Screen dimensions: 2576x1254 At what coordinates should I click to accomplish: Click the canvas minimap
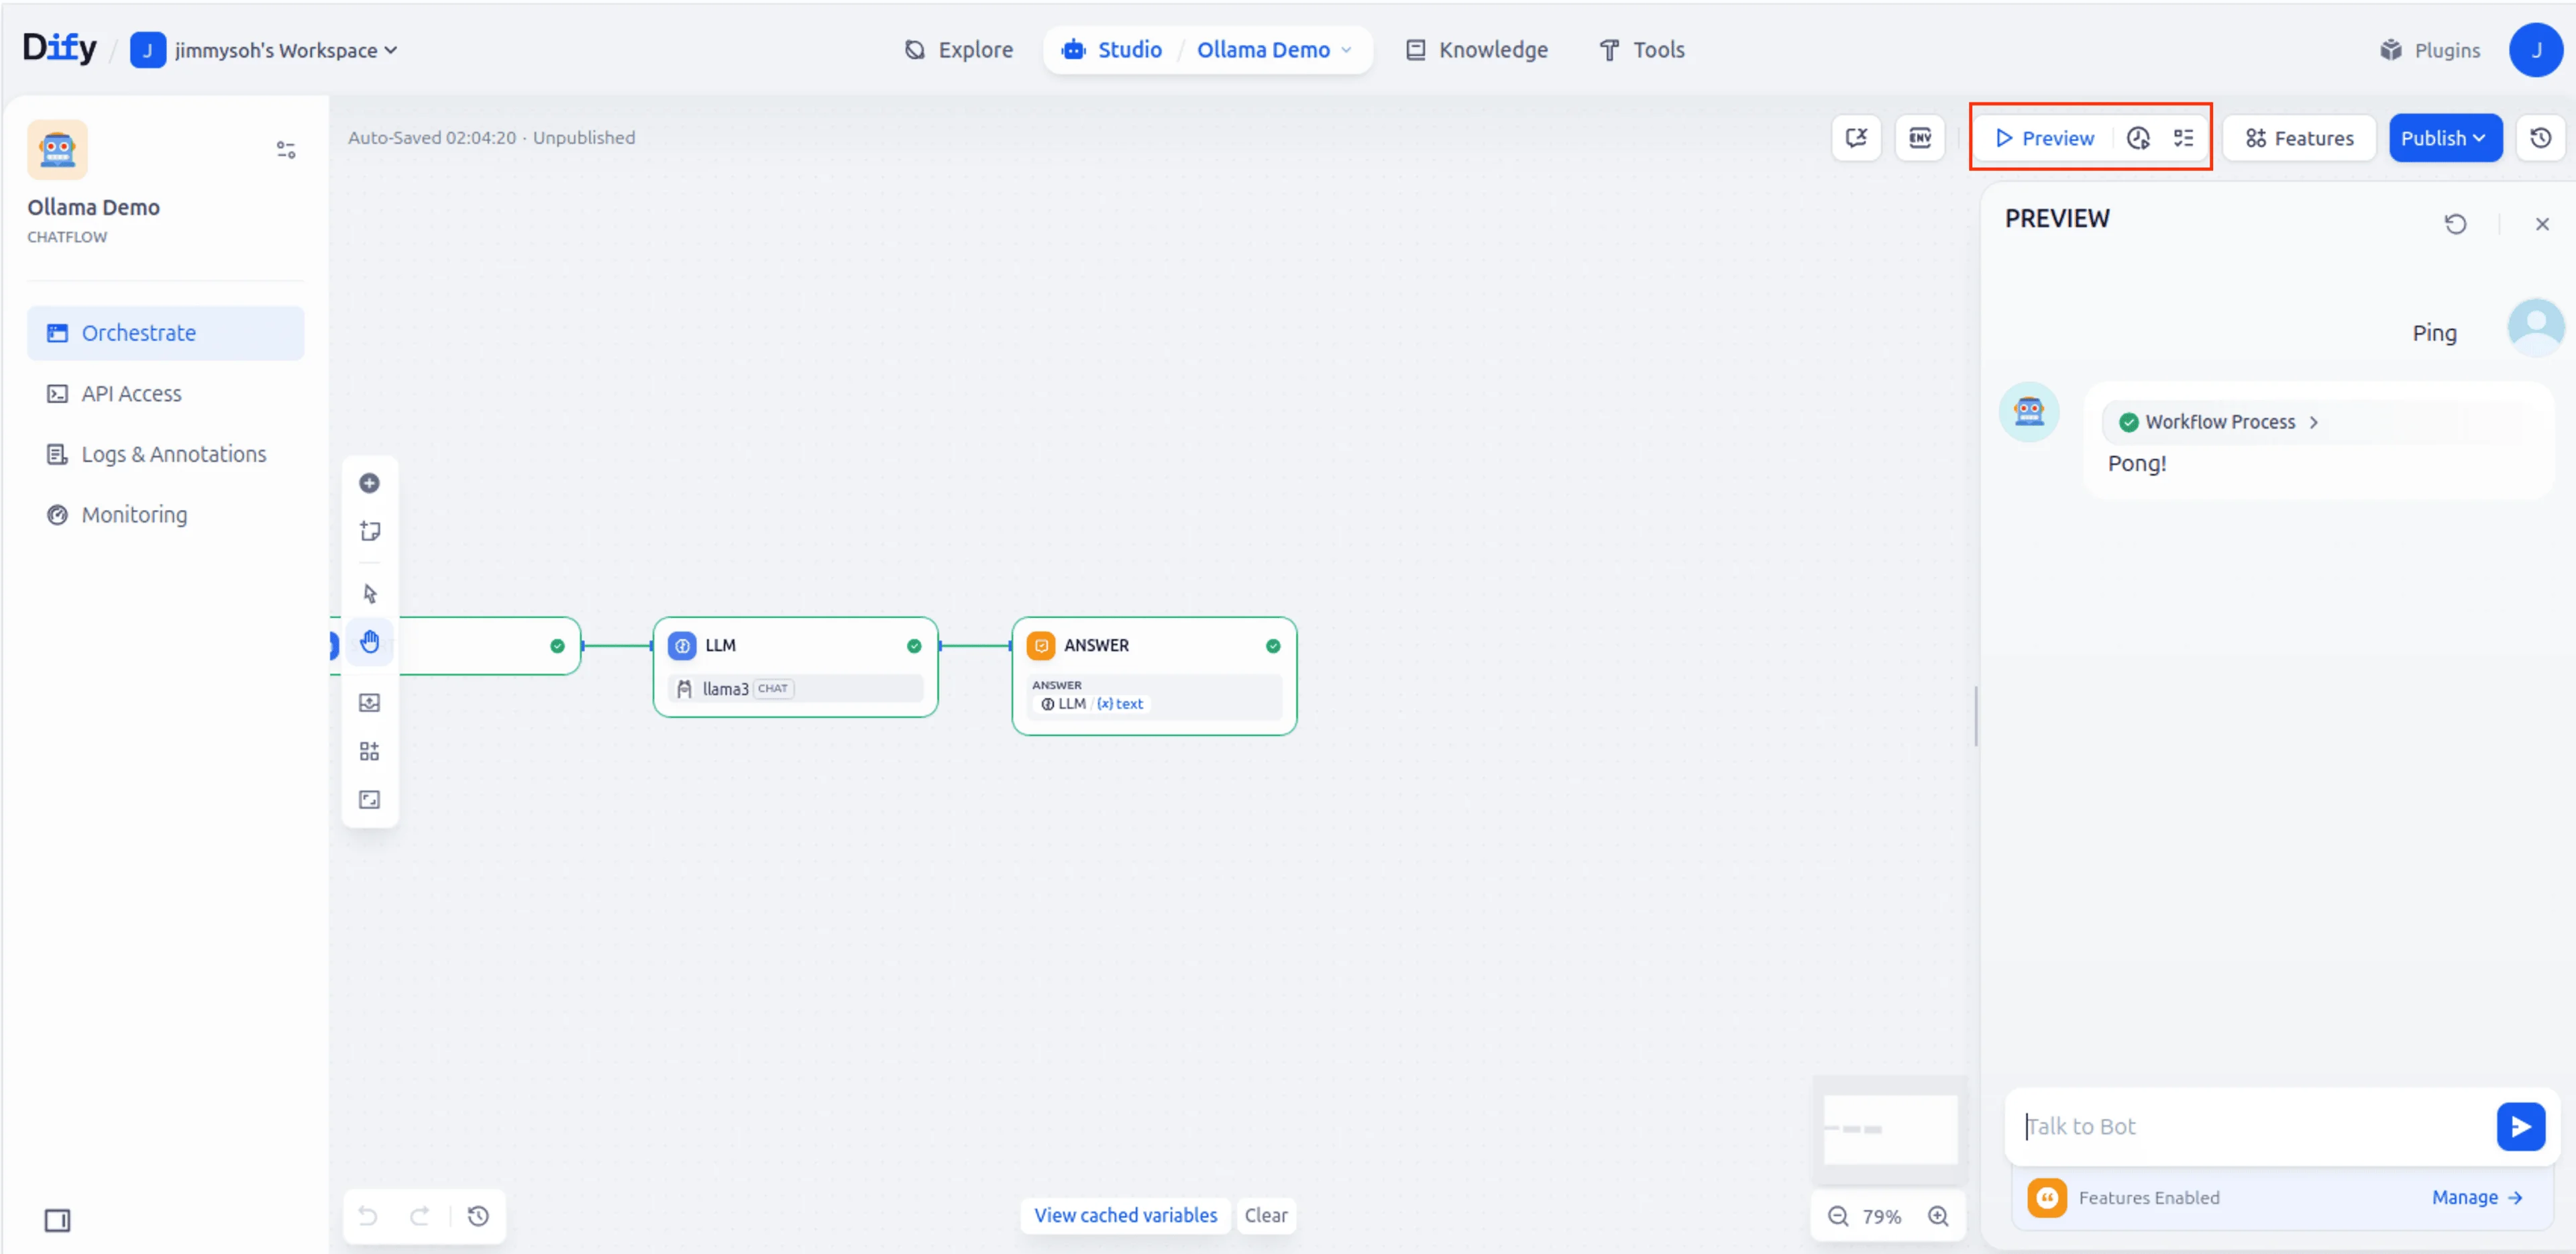(1889, 1130)
